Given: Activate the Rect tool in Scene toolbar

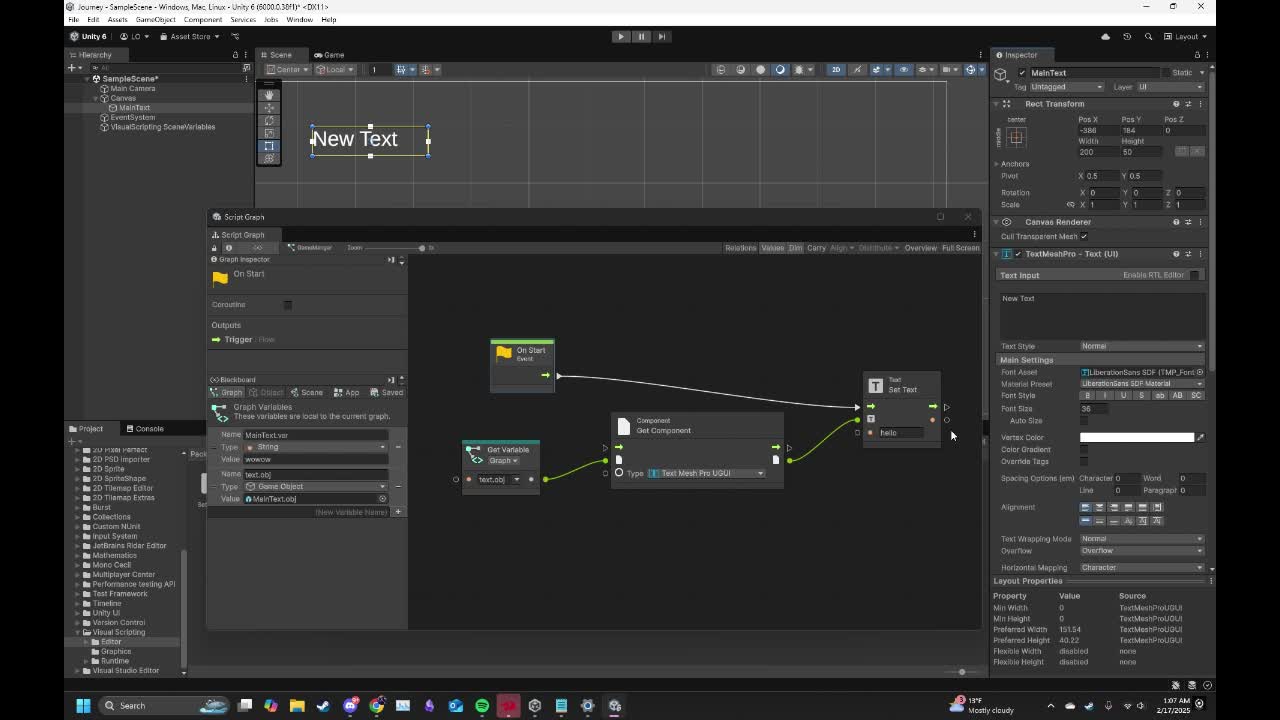Looking at the screenshot, I should click(268, 146).
